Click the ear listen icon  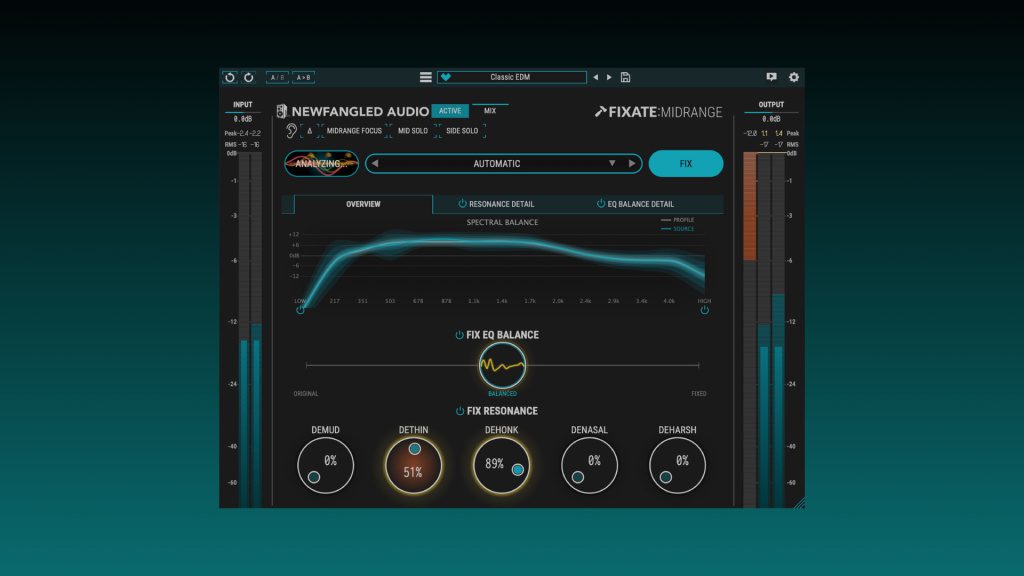coord(291,131)
